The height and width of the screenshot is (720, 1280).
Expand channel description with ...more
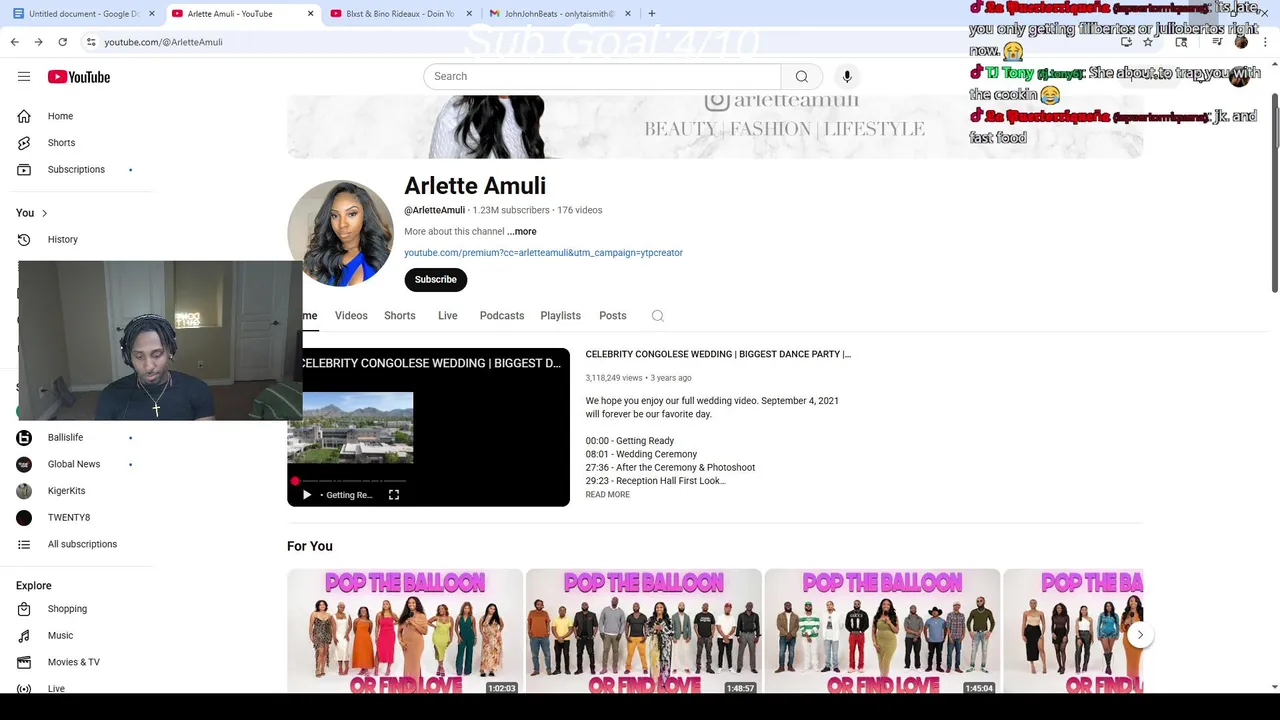pos(521,232)
